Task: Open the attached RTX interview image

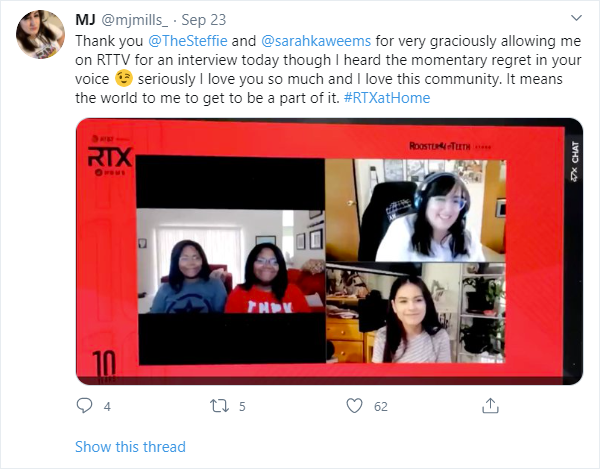Action: tap(329, 251)
